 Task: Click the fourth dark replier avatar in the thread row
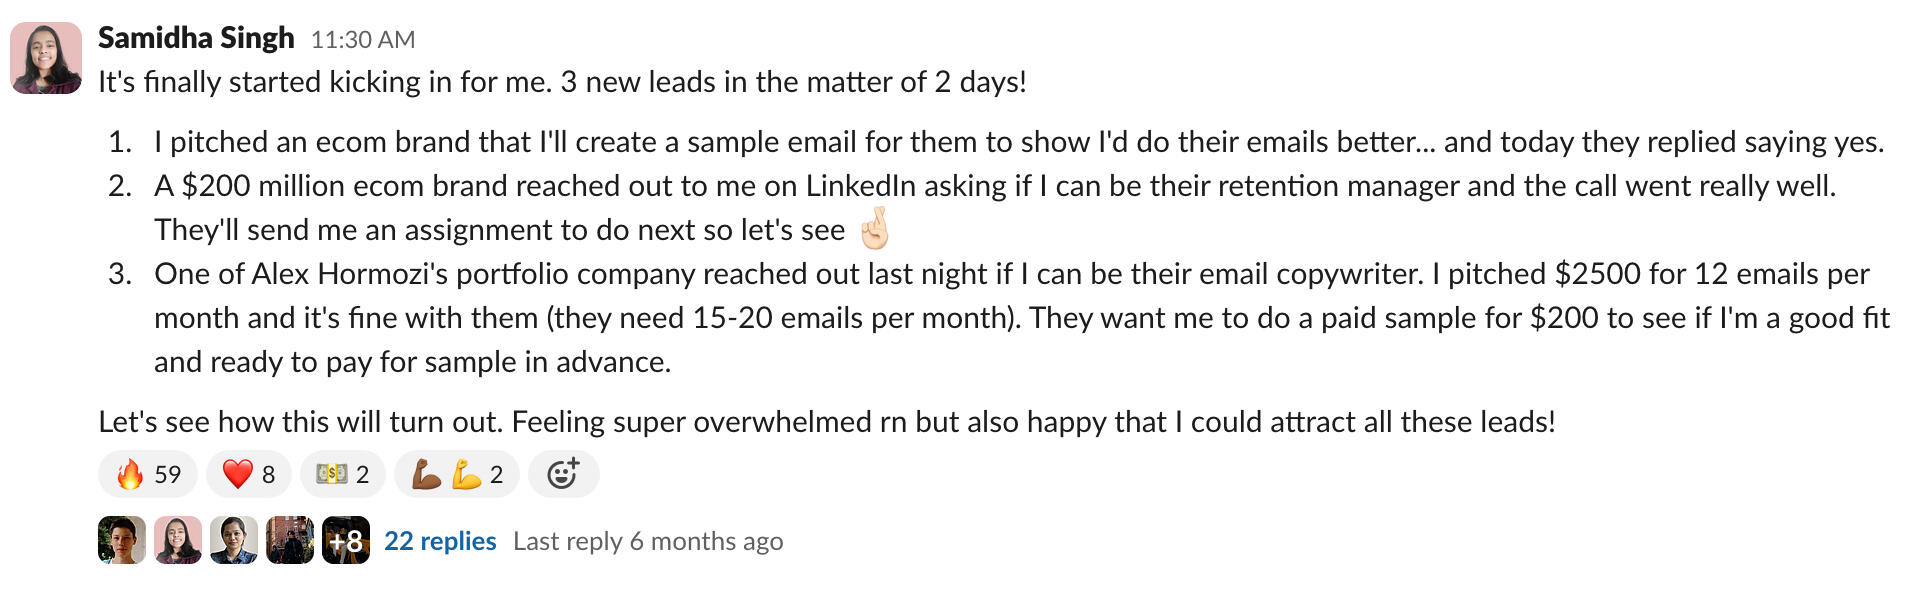click(290, 541)
